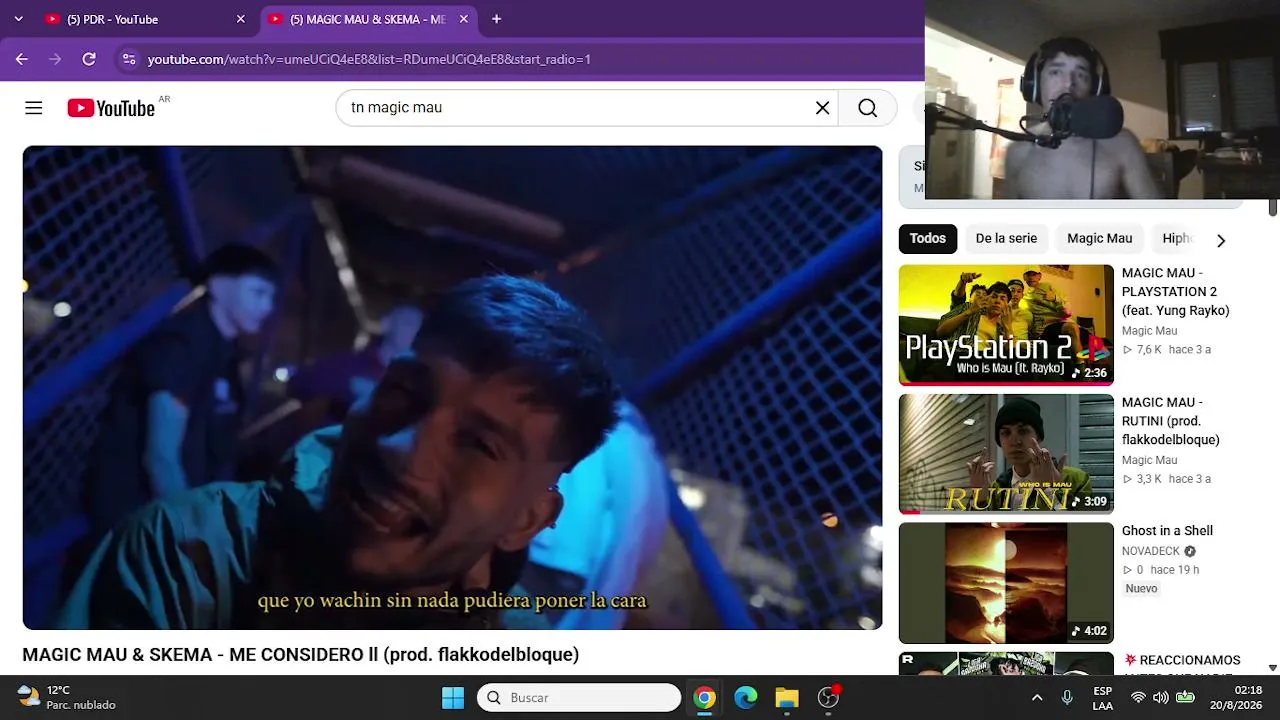The height and width of the screenshot is (720, 1280).
Task: Filter suggestions by the Magic Mau chip
Action: tap(1099, 238)
